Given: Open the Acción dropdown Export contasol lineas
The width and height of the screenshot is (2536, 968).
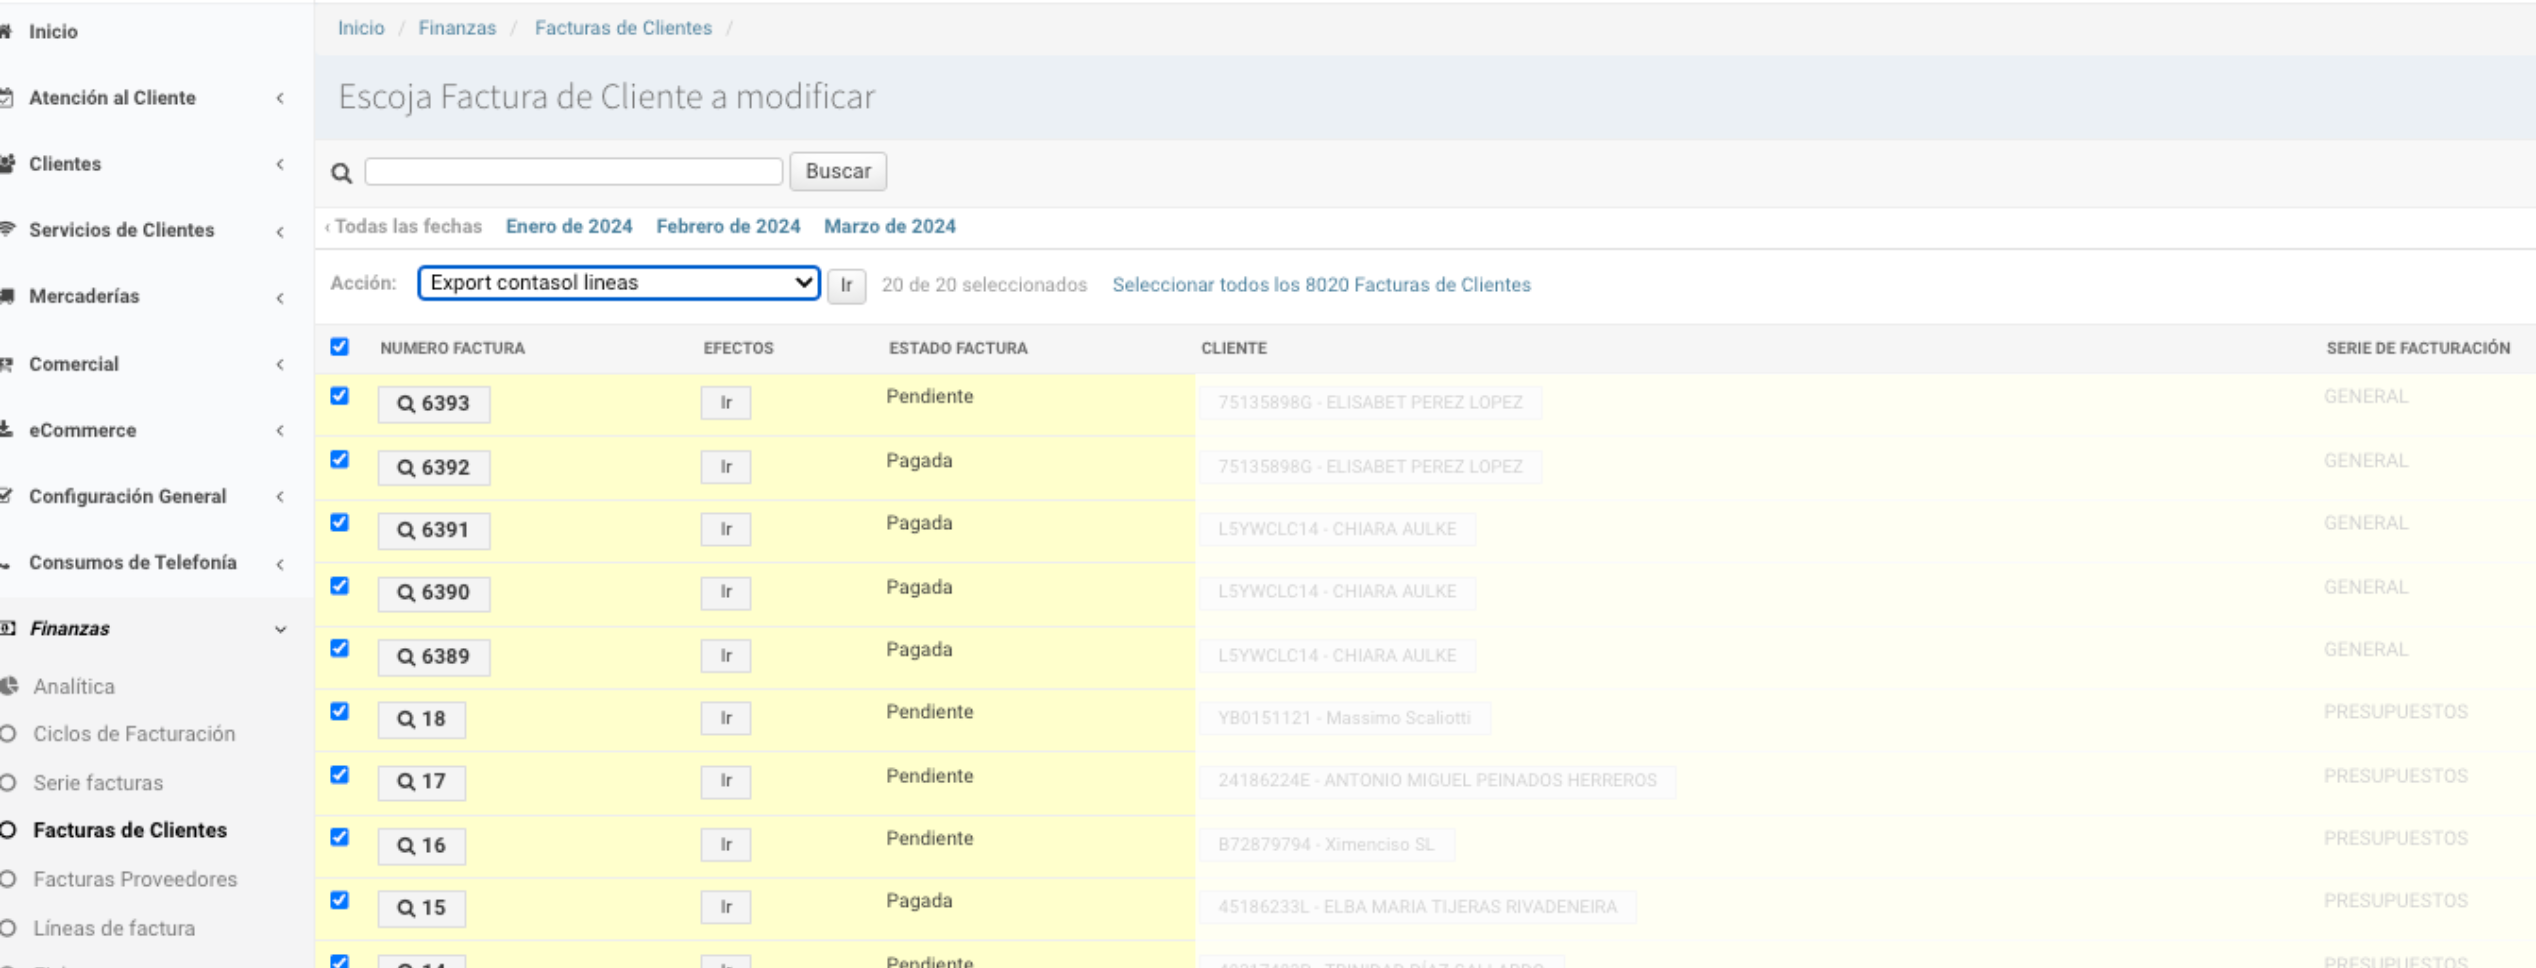Looking at the screenshot, I should [619, 283].
